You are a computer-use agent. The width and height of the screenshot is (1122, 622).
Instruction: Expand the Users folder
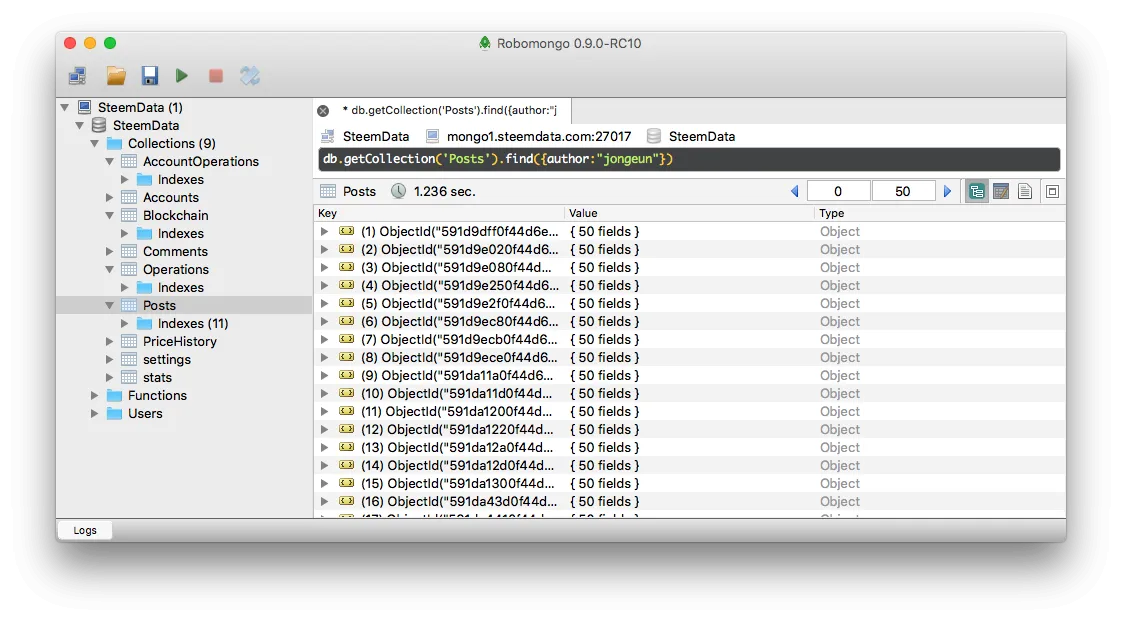pos(94,413)
